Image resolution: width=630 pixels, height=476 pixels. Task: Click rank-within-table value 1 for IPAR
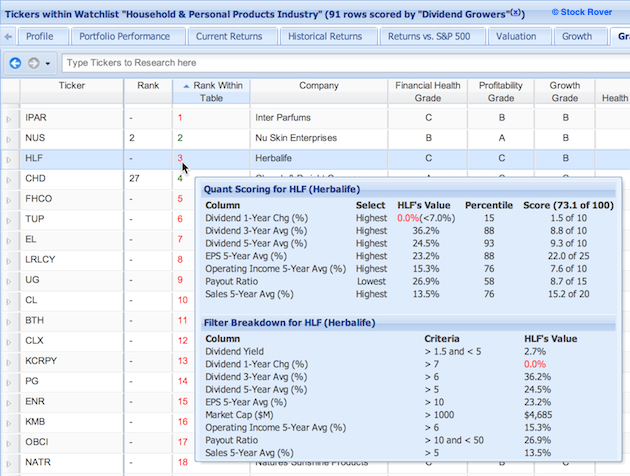tap(180, 118)
